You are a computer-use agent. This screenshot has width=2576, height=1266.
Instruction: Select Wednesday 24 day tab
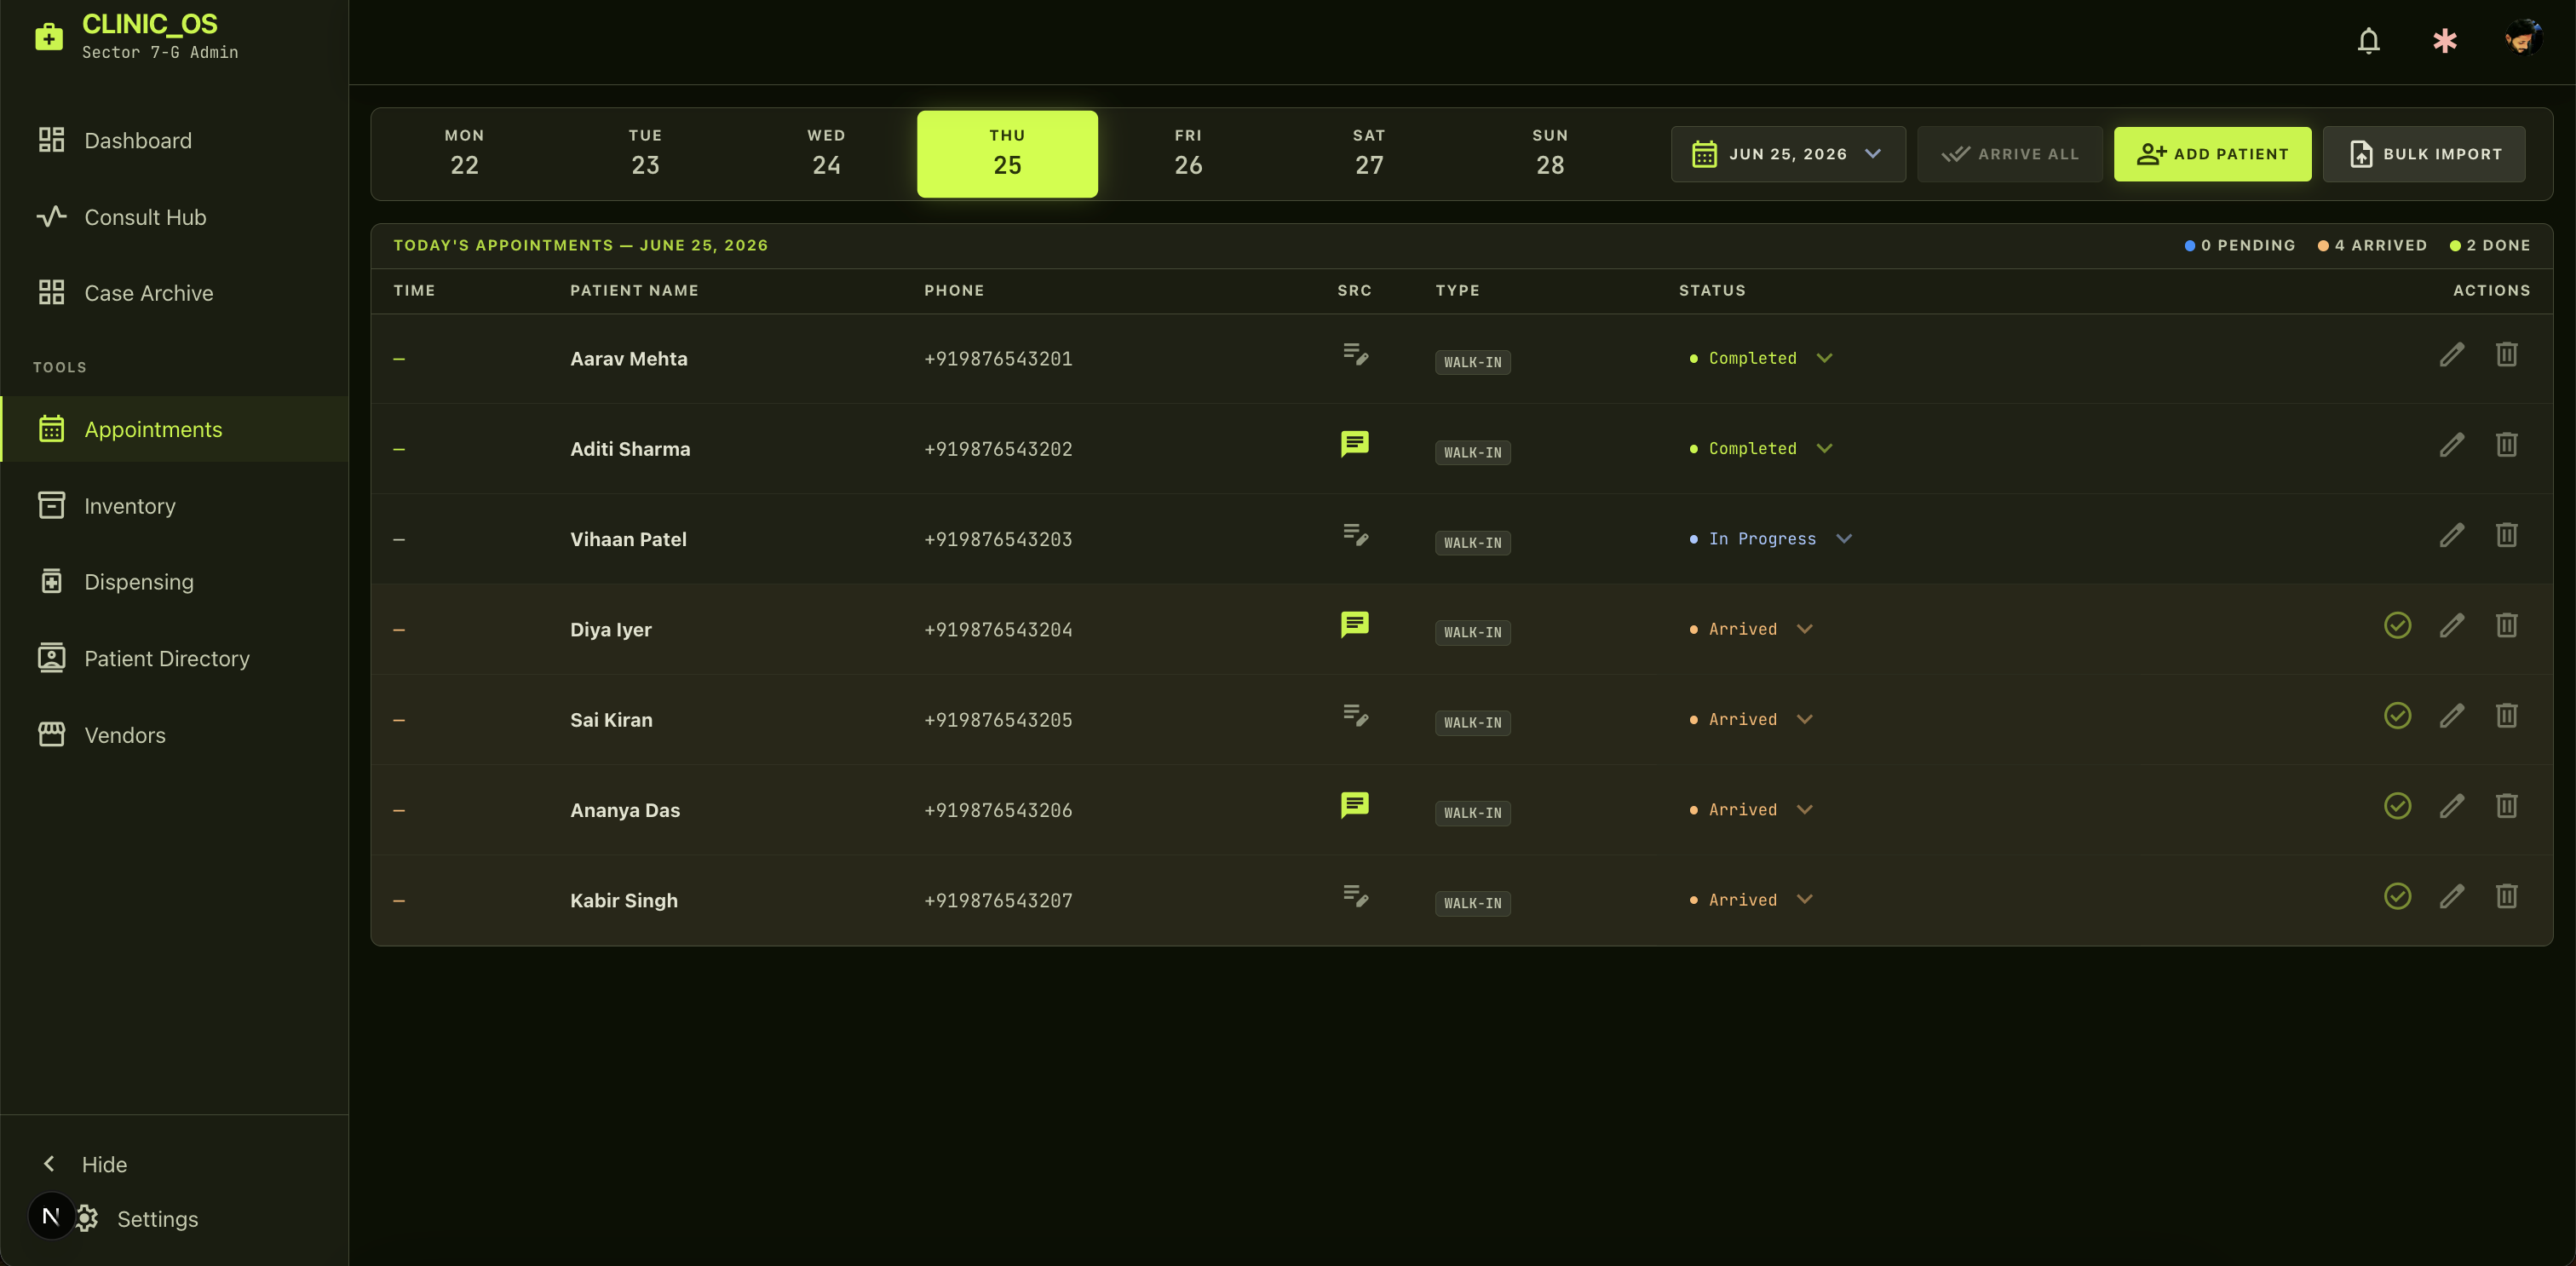[826, 153]
